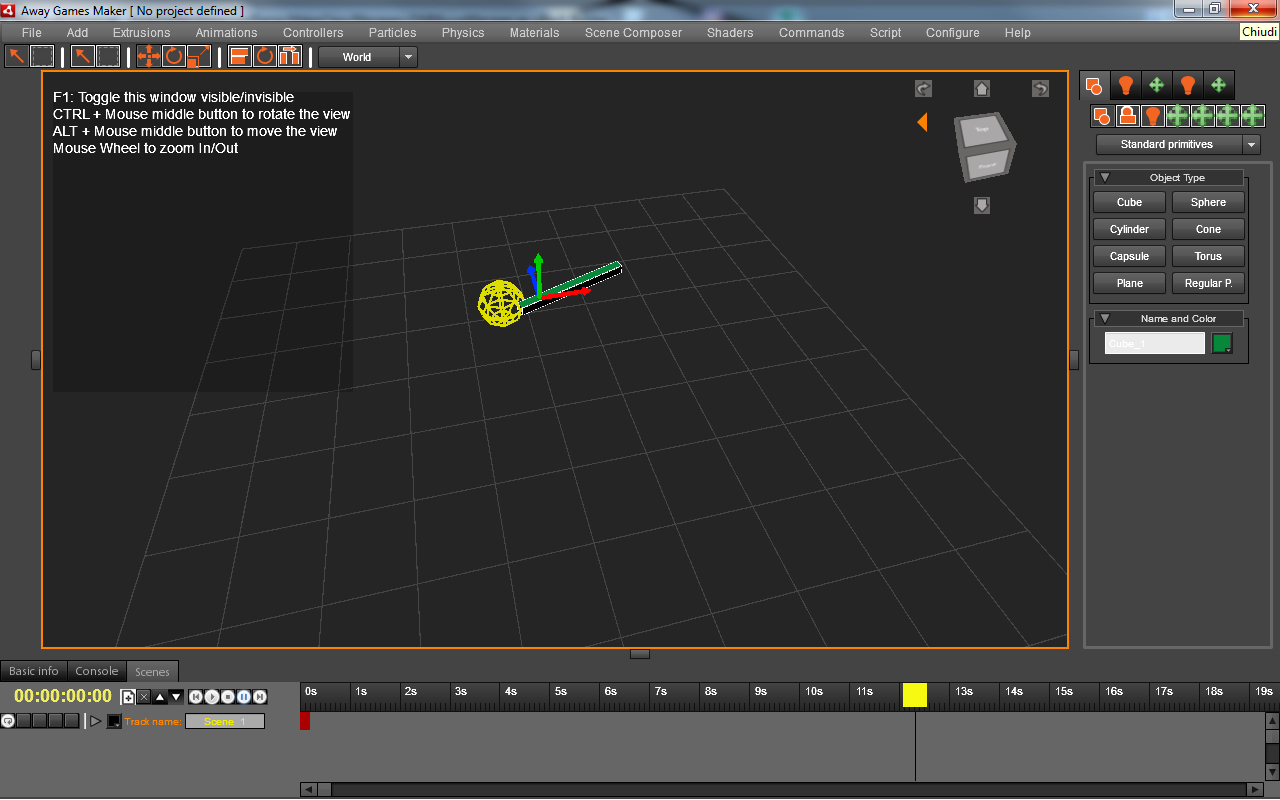Click the arrow beside Standard primitives
The image size is (1280, 800).
1251,145
